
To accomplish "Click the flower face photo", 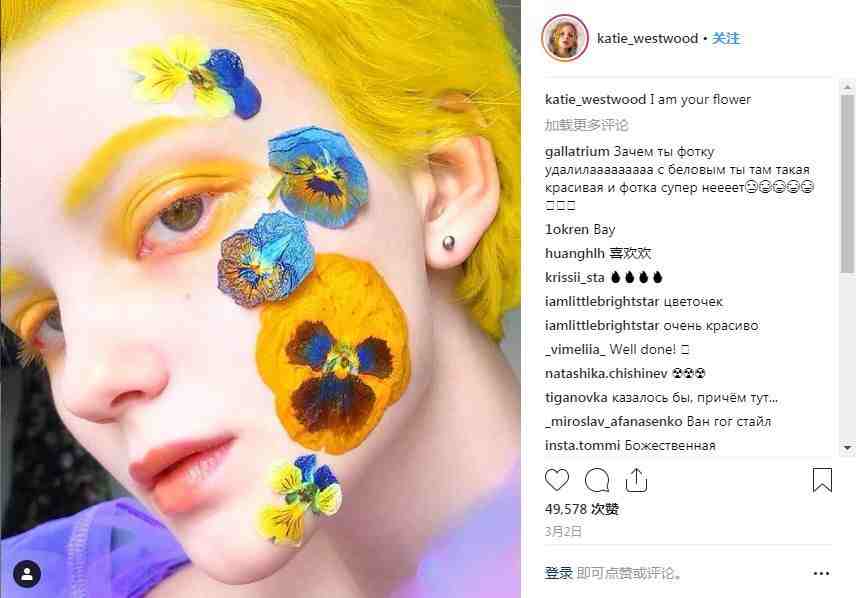I will (260, 299).
